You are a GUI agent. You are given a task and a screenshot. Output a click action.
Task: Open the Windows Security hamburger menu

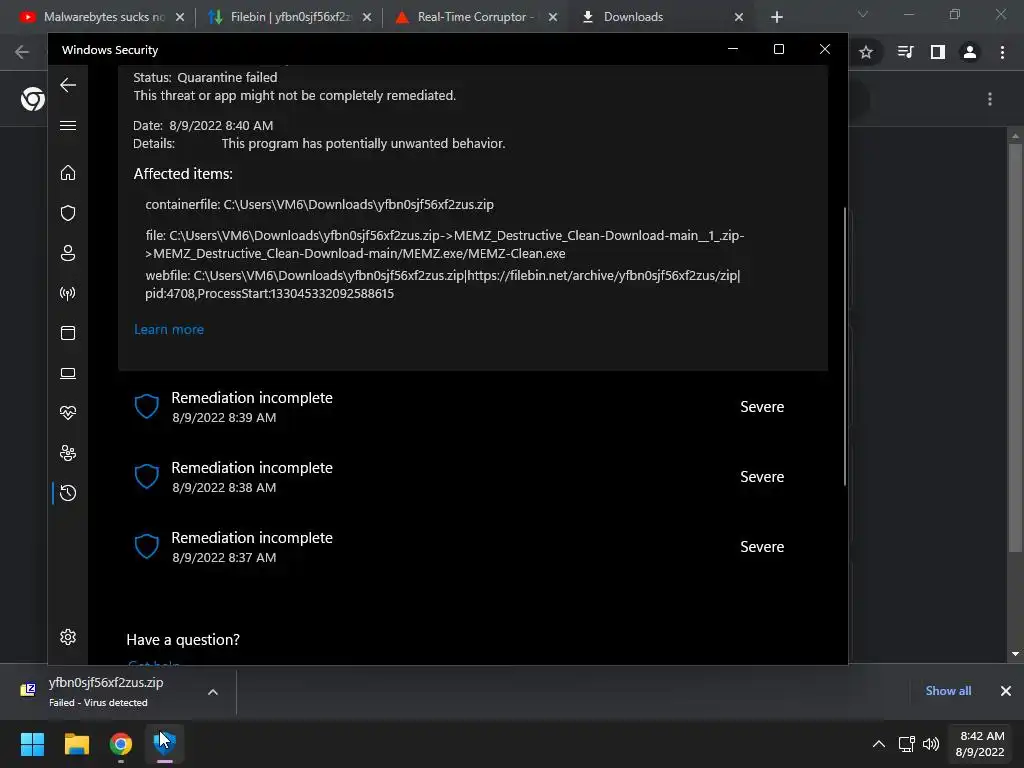[x=68, y=125]
